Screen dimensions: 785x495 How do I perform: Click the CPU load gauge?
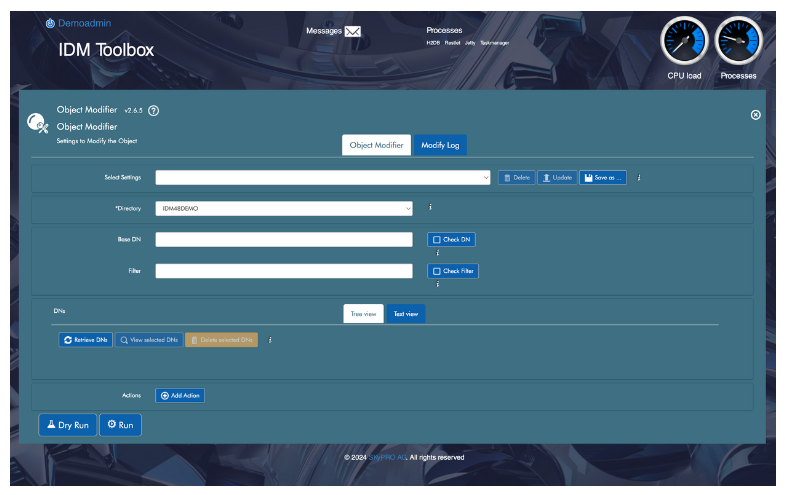(684, 42)
